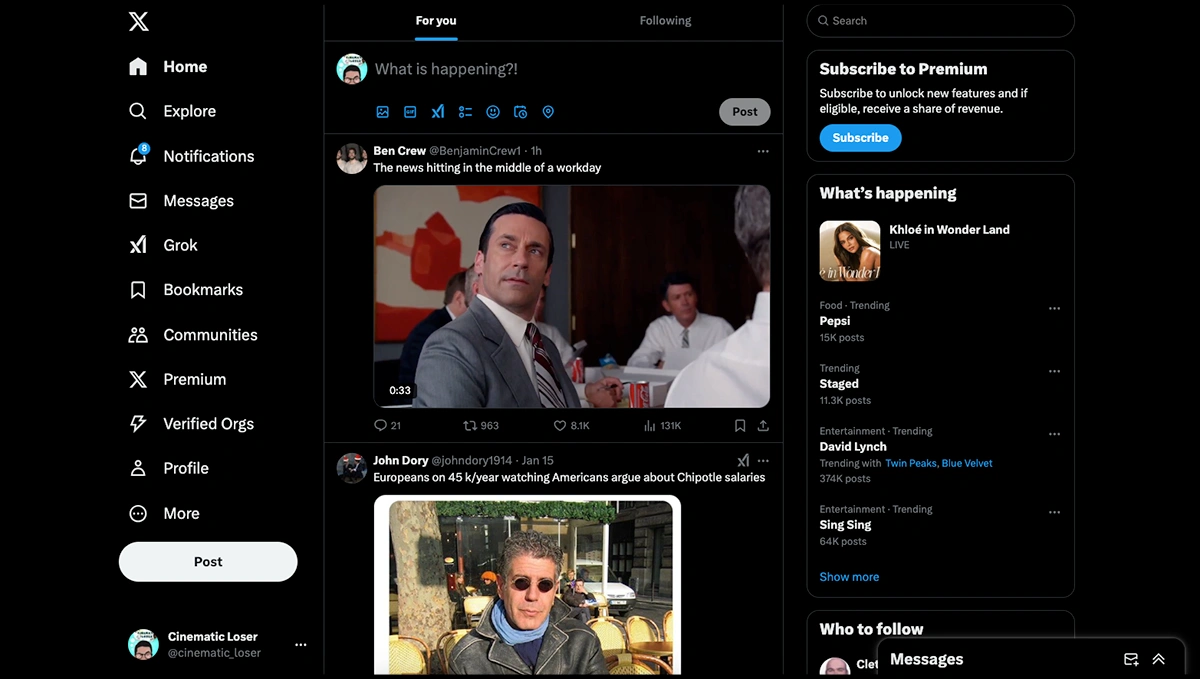
Task: Switch to the Following tab
Action: (665, 21)
